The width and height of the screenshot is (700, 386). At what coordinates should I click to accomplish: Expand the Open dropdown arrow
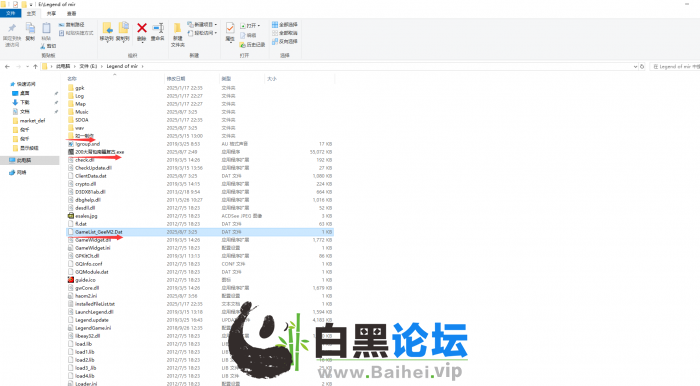pos(259,25)
